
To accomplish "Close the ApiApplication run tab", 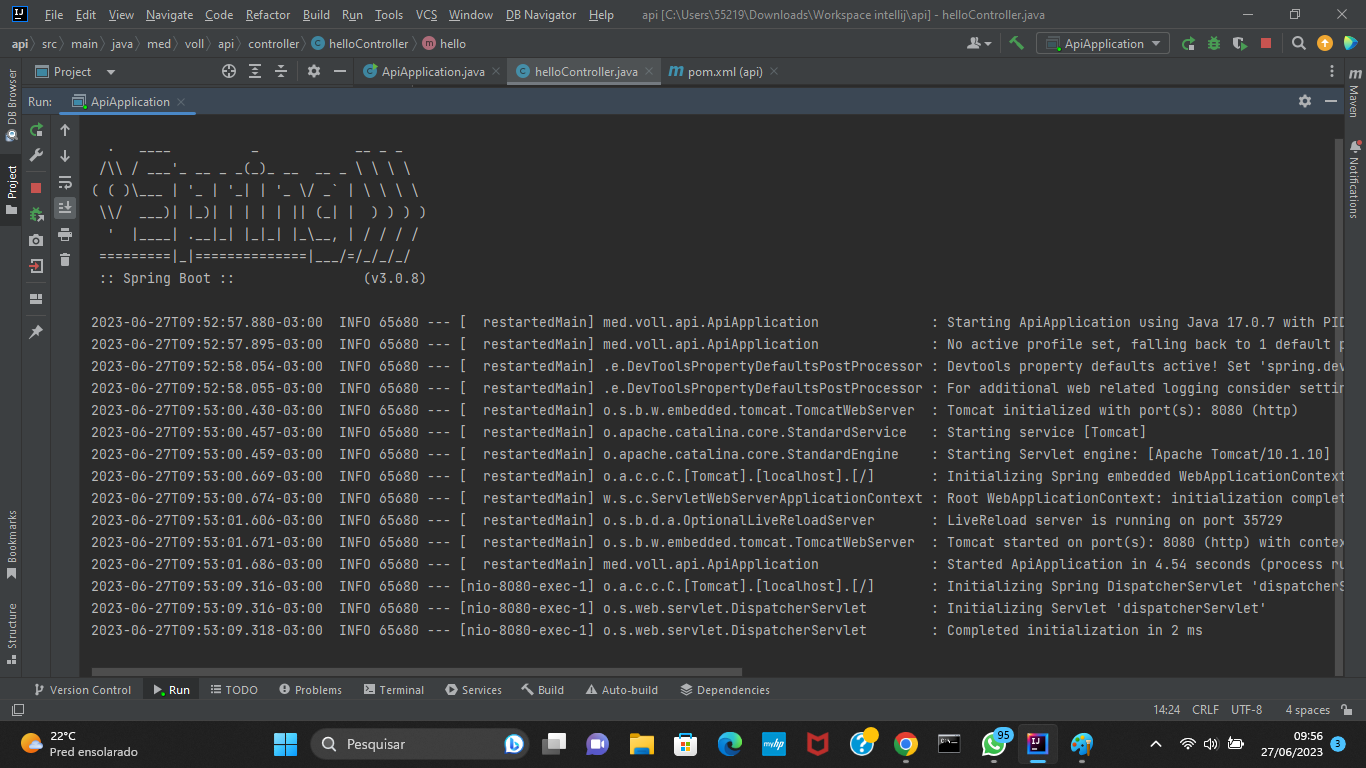I will [181, 102].
